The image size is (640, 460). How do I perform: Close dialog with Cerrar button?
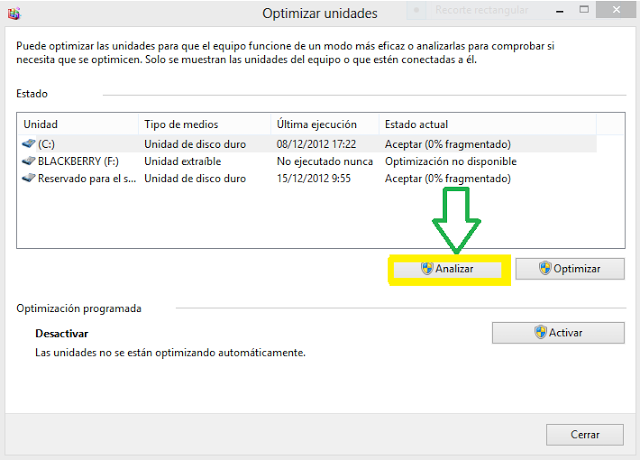coord(584,435)
